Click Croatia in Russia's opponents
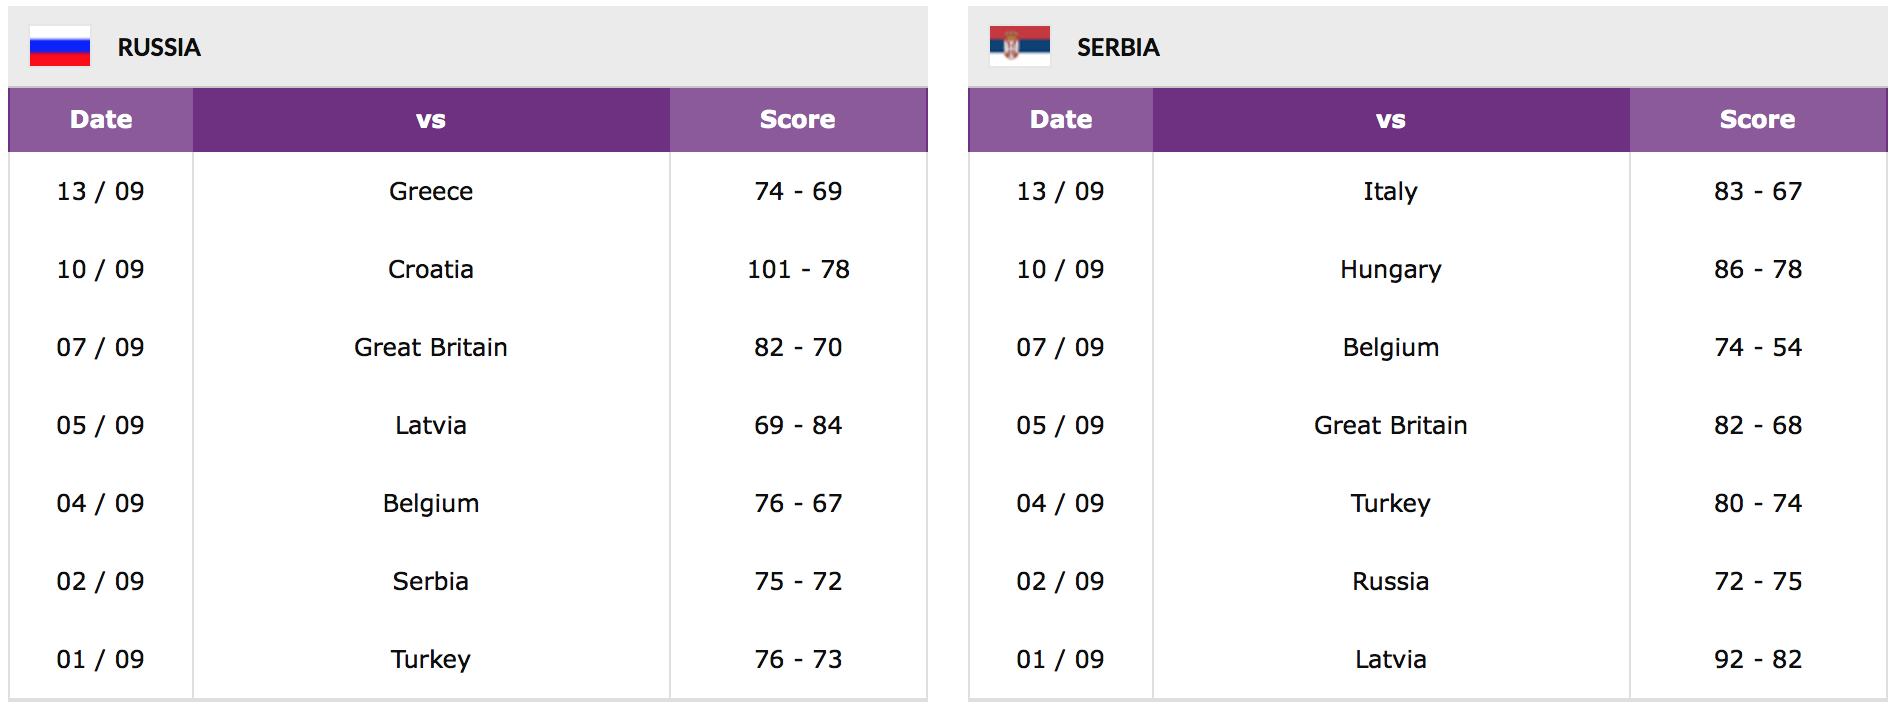Screen dimensions: 1892x706 [x=431, y=269]
